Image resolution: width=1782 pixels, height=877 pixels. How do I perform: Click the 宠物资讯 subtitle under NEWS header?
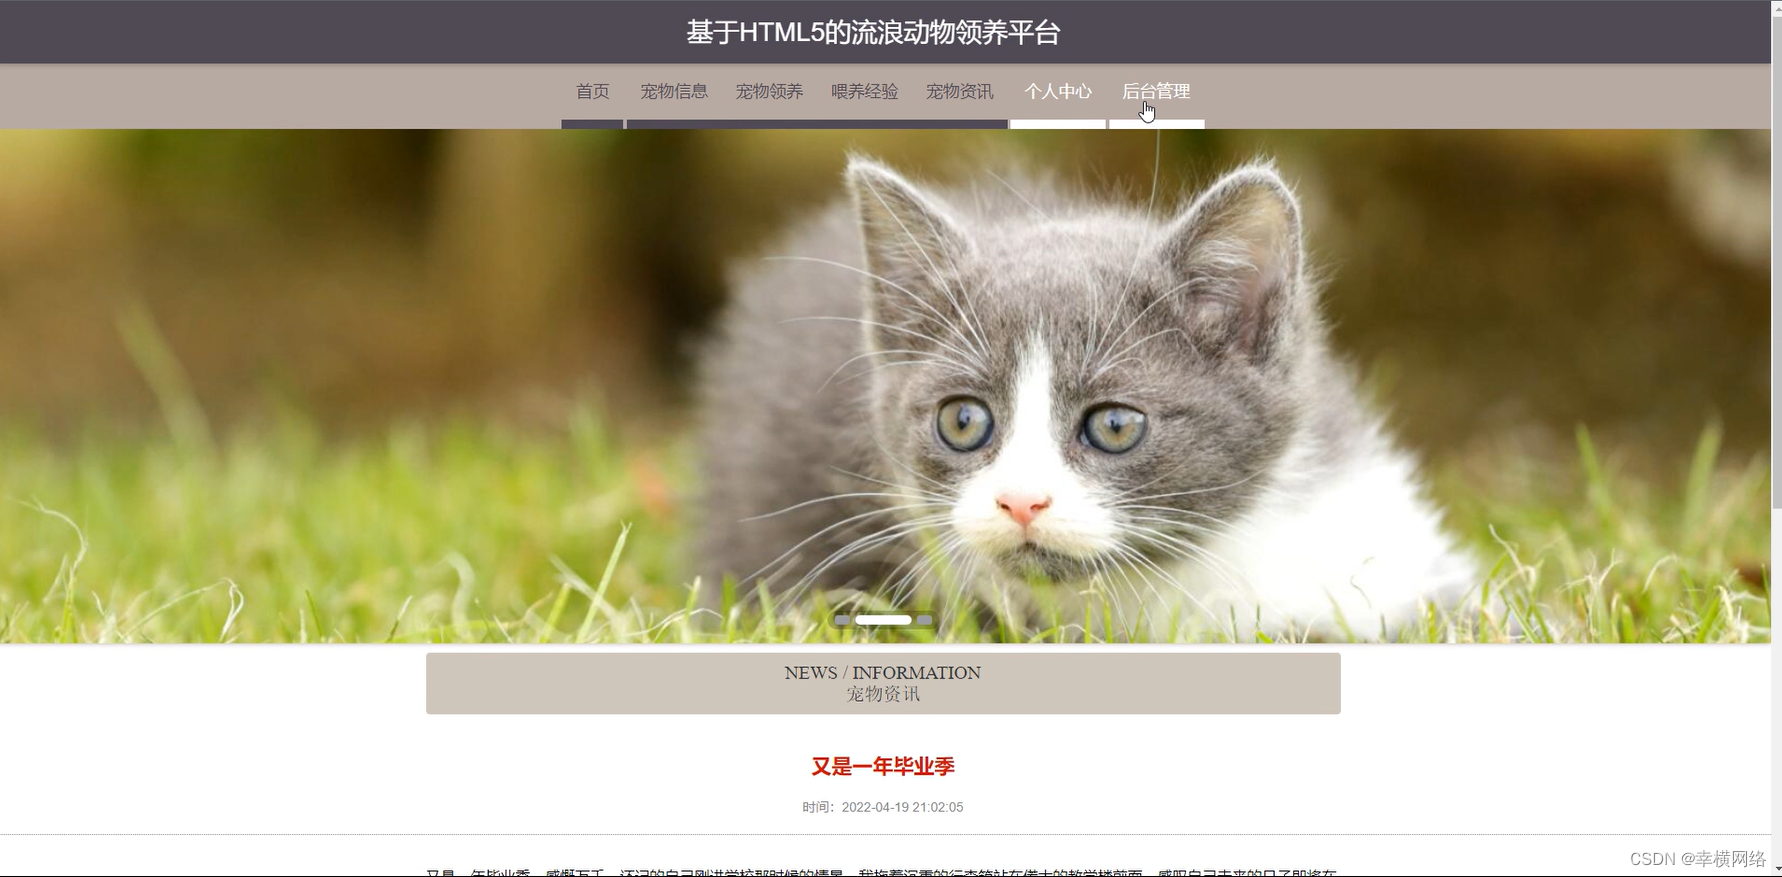click(x=883, y=694)
